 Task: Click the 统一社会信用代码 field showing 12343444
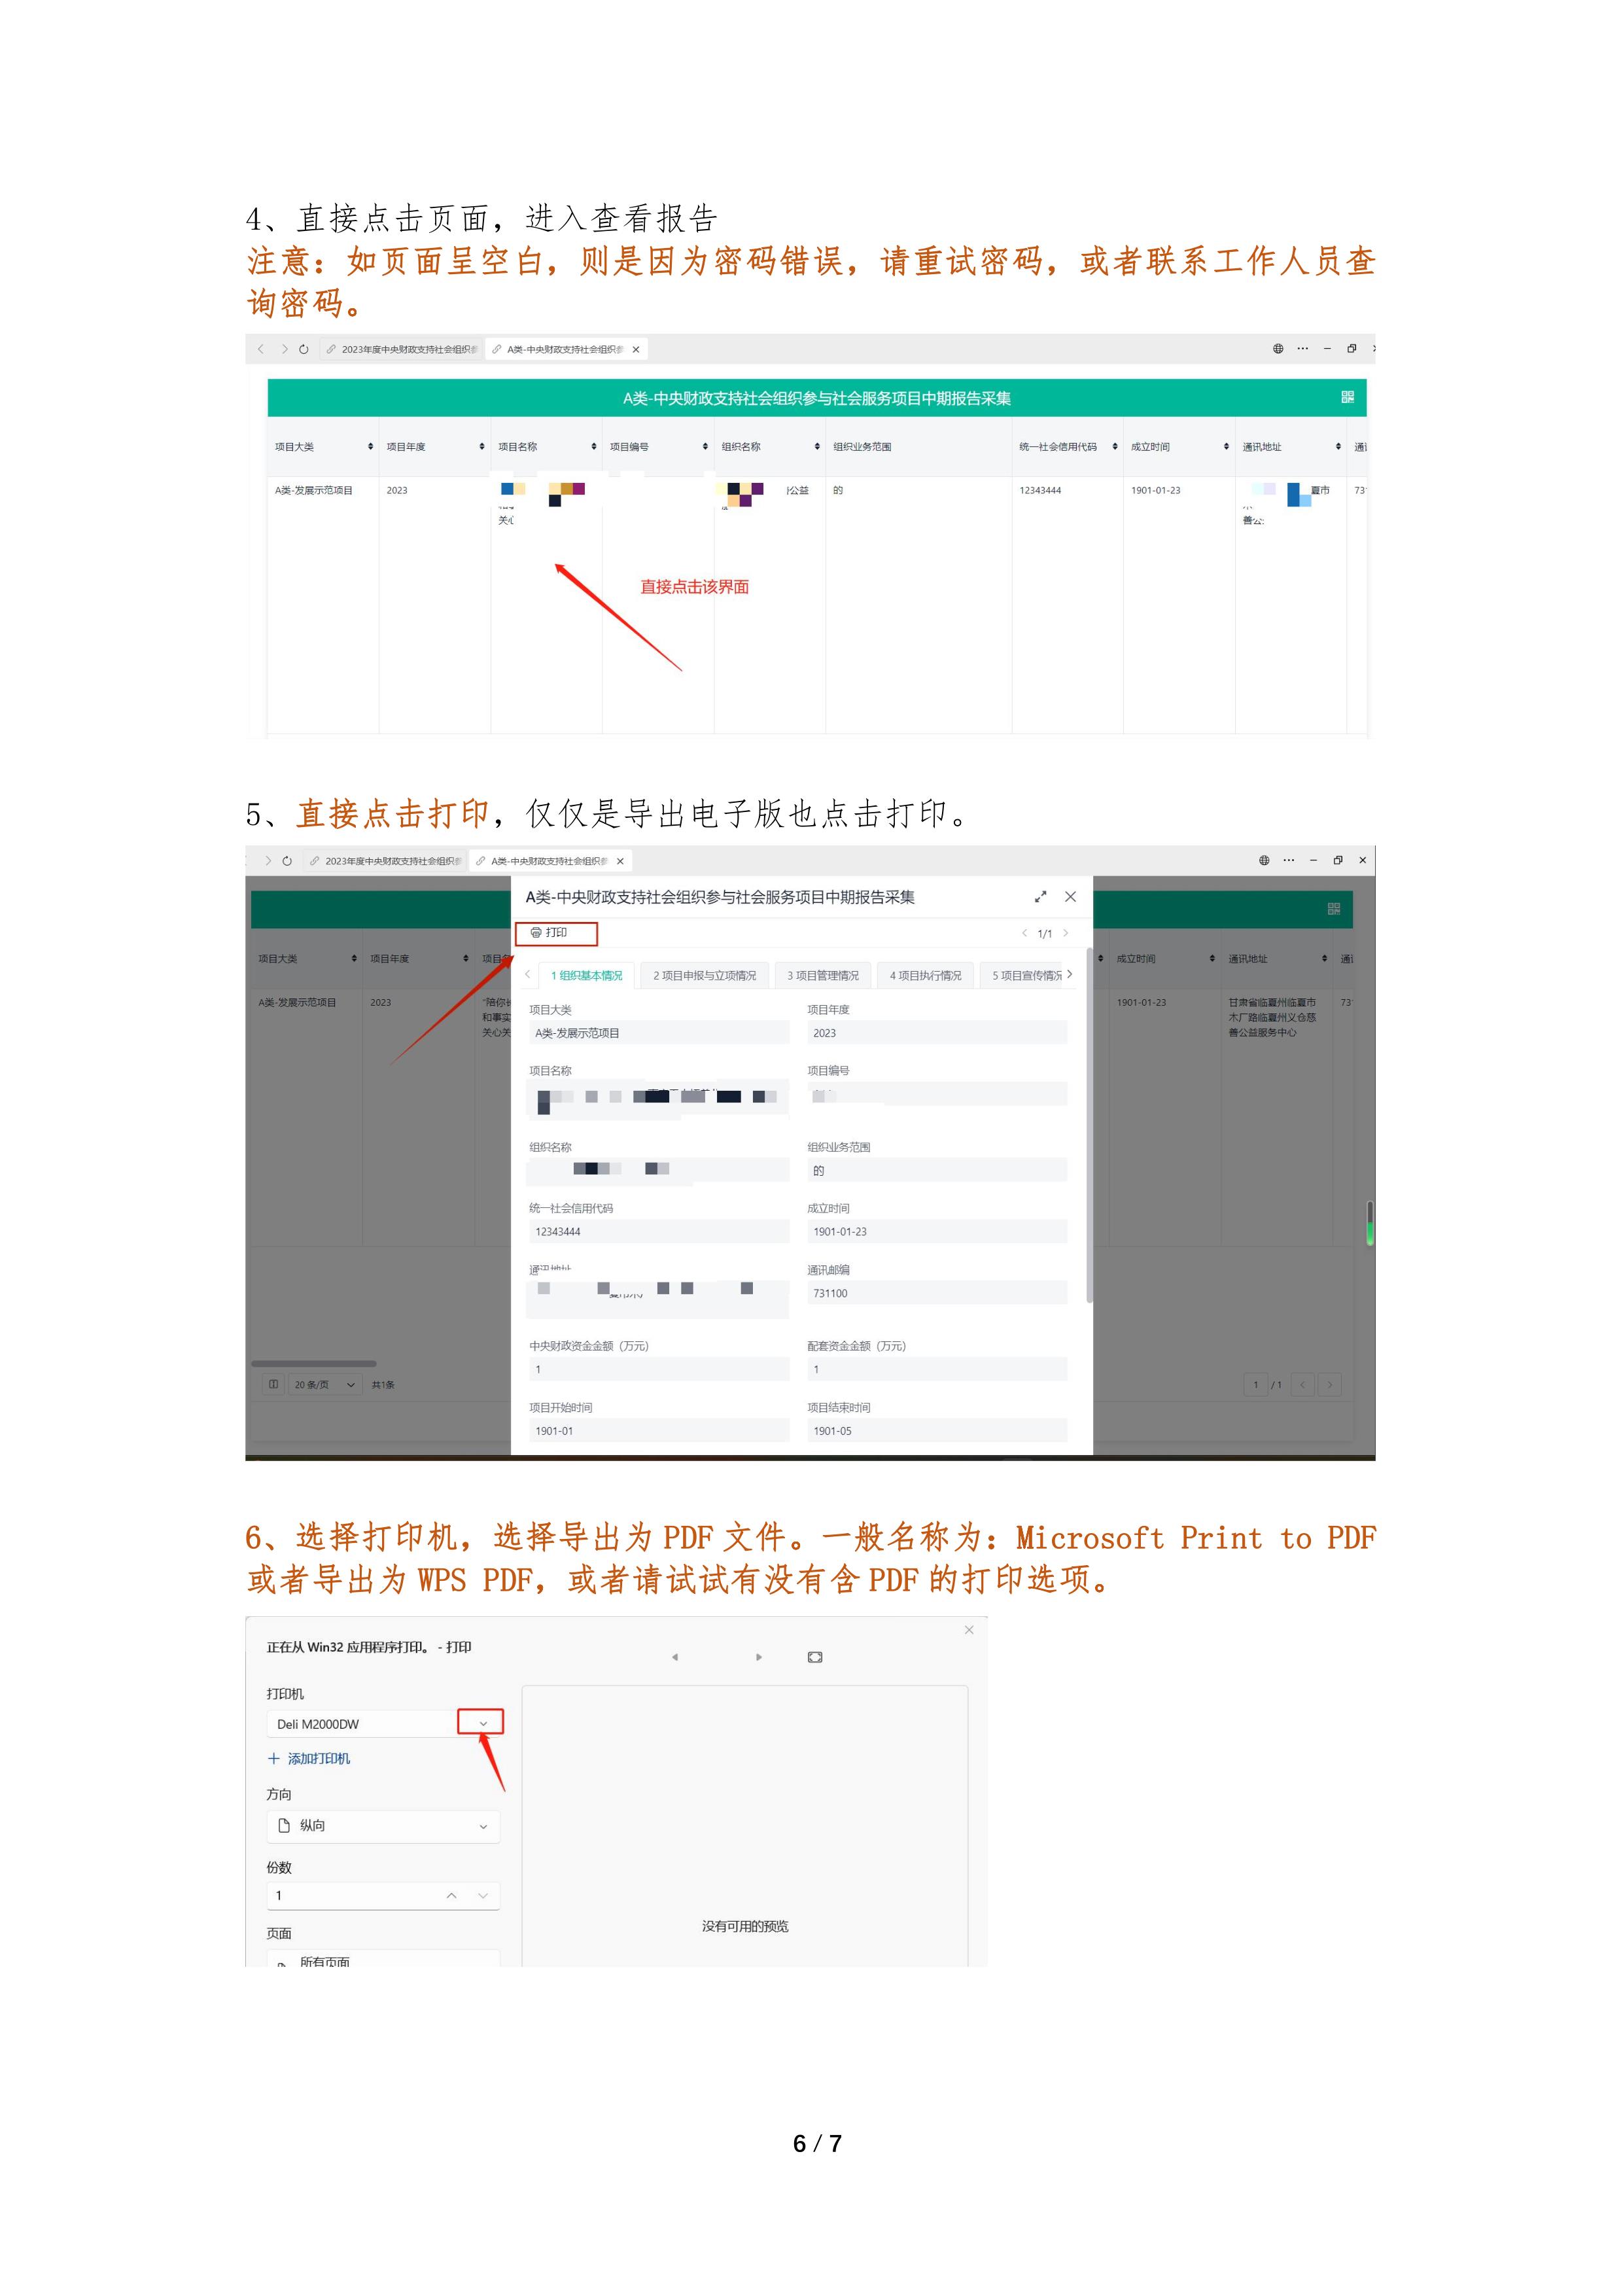(658, 1231)
